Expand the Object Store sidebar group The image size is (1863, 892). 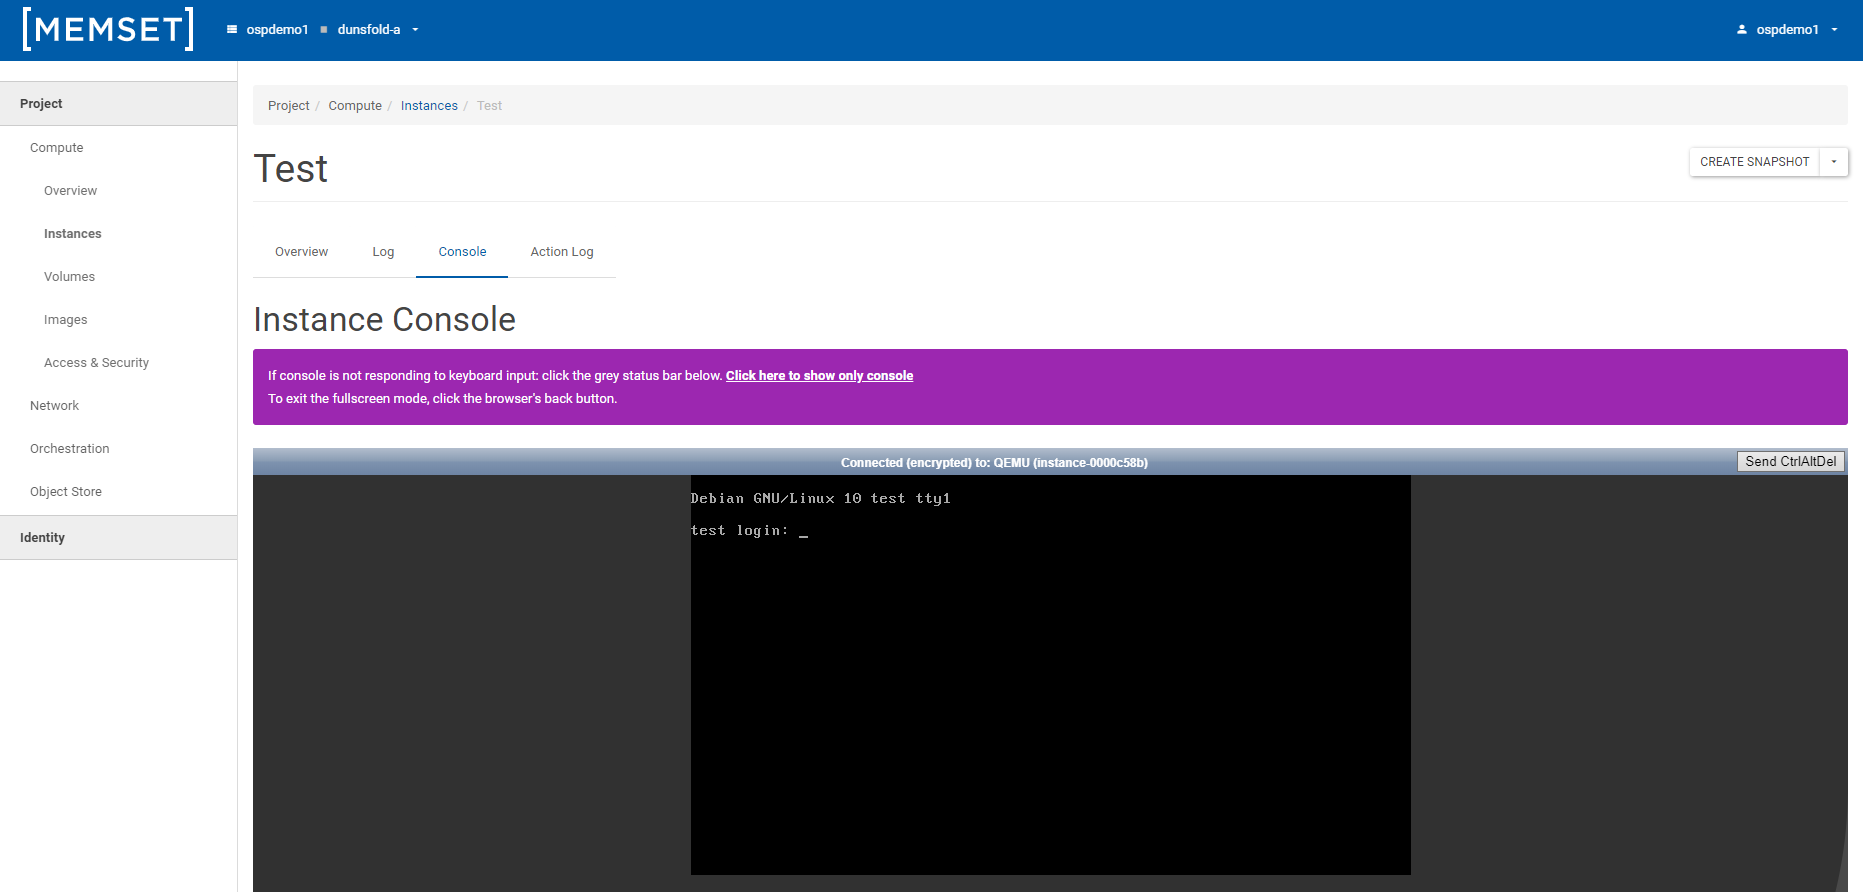click(x=118, y=492)
